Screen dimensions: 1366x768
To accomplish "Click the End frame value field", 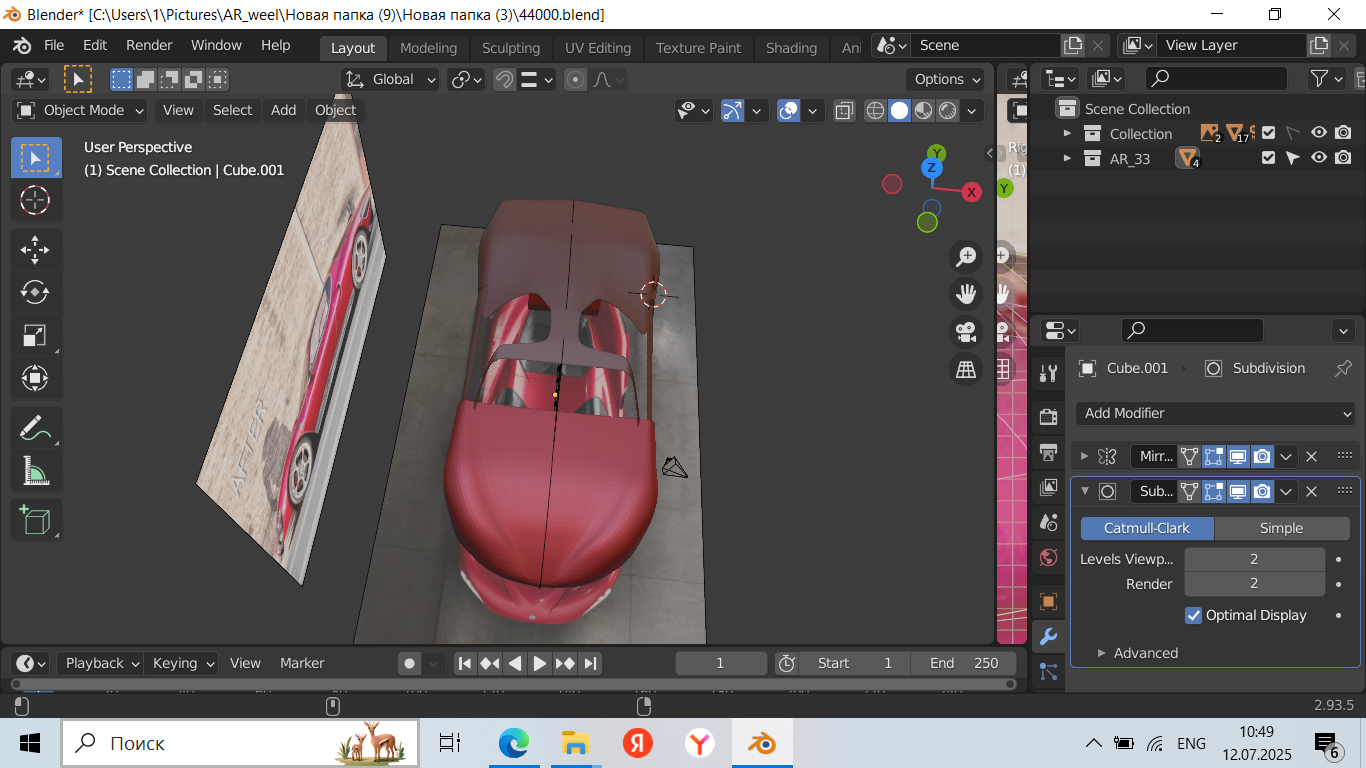I will 964,663.
